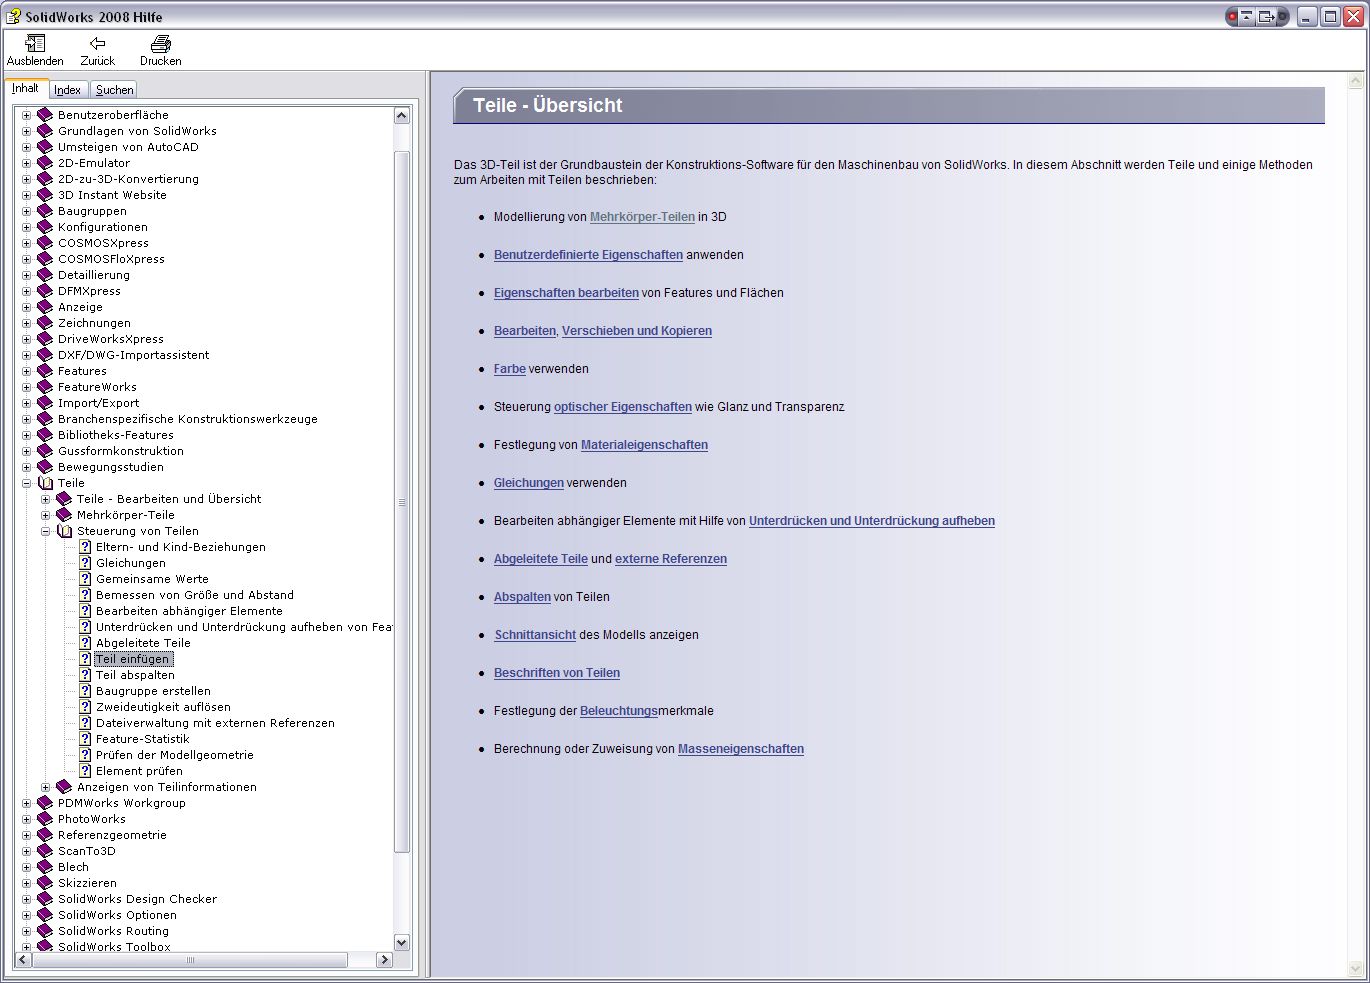This screenshot has height=983, width=1370.
Task: Switch to the Index tab
Action: tap(67, 90)
